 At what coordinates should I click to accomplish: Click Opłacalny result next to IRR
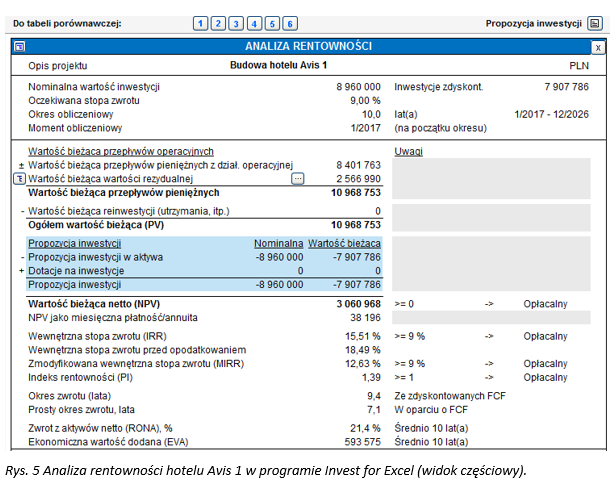[x=545, y=336]
